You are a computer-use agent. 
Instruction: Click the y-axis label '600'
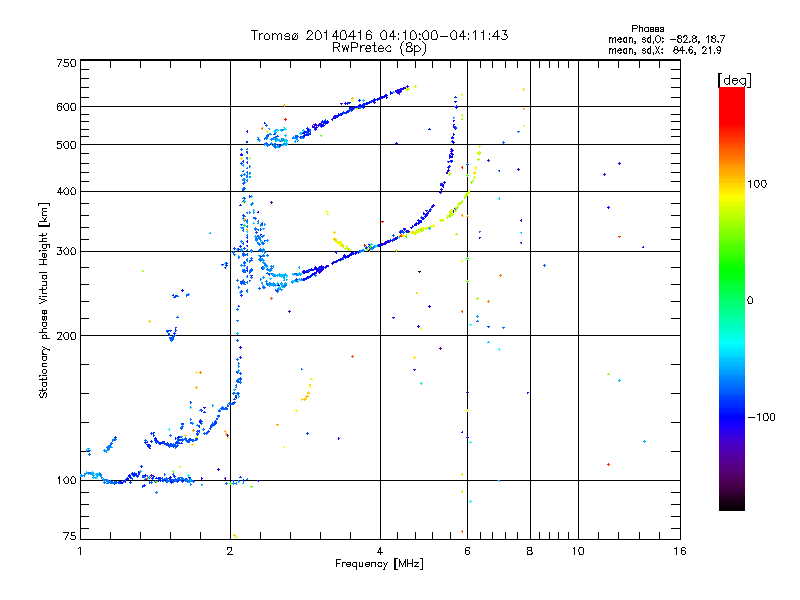[66, 107]
